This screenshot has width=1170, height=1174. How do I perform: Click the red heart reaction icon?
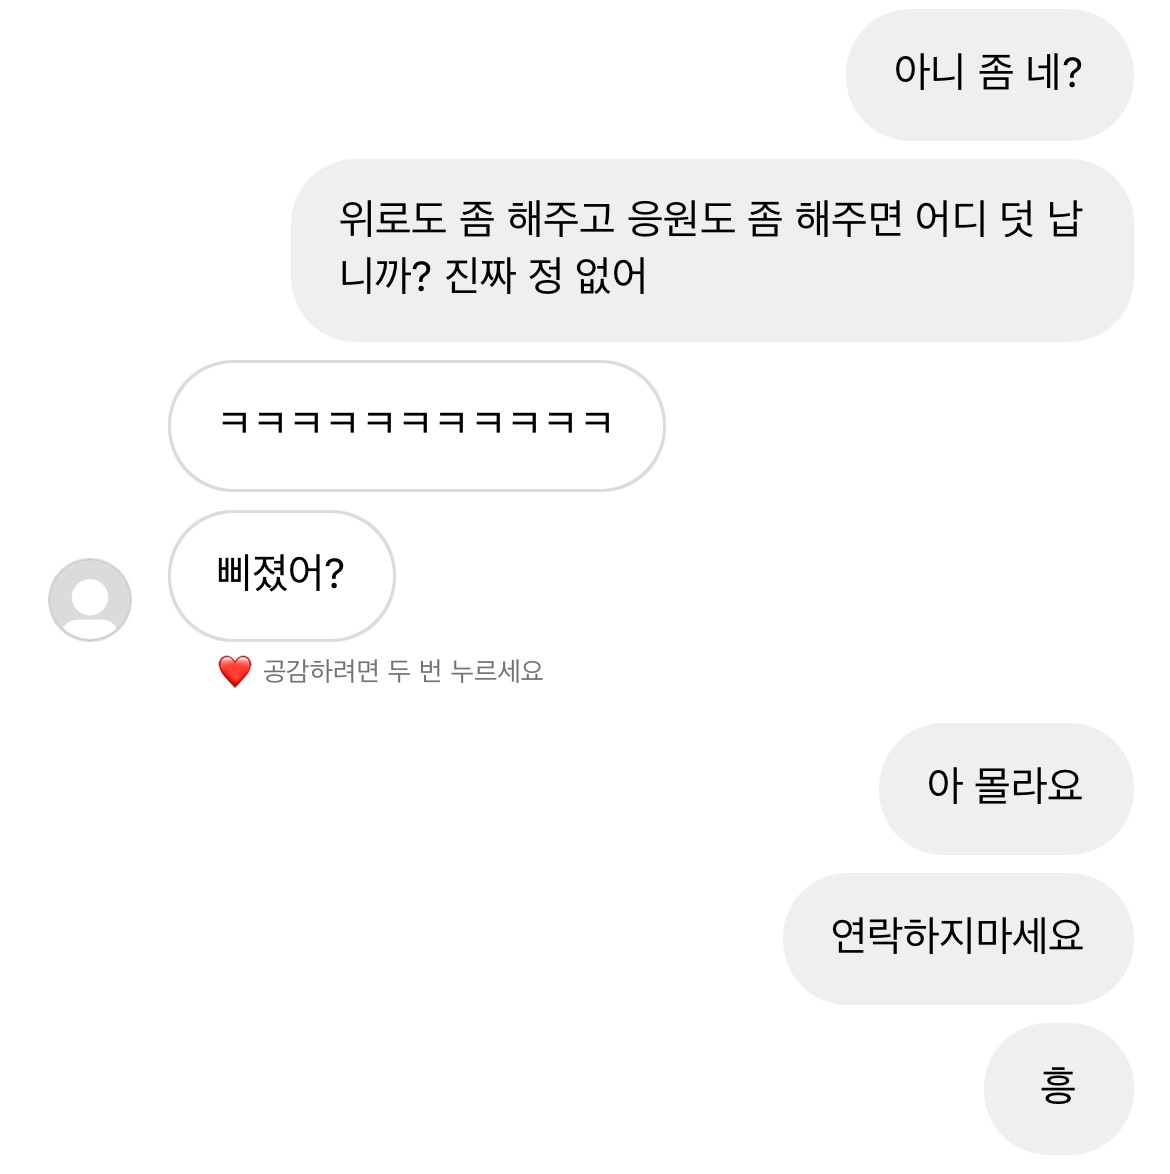pos(234,671)
